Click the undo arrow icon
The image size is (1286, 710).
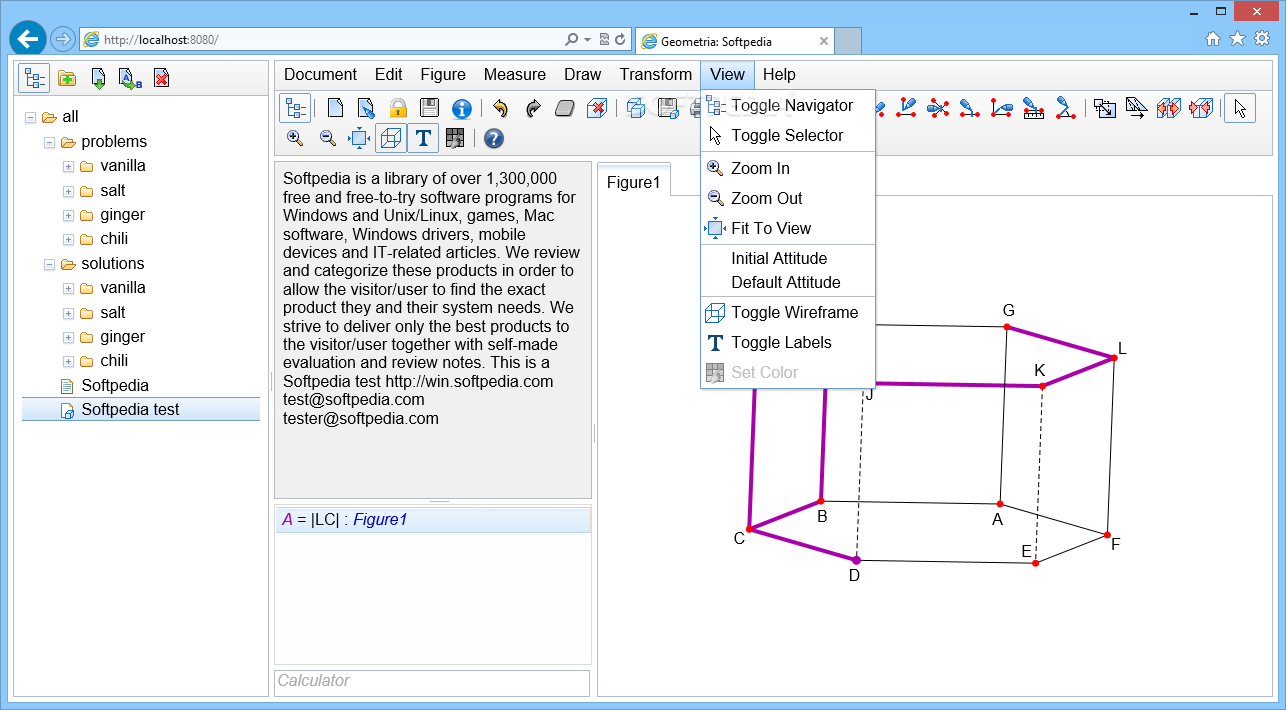coord(501,108)
